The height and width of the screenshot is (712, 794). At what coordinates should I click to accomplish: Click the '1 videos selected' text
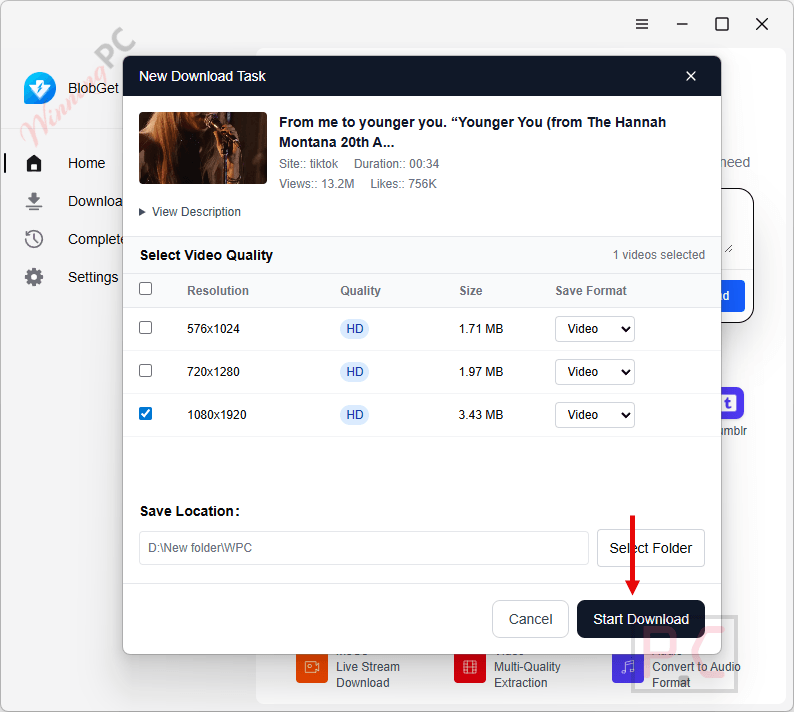[659, 255]
